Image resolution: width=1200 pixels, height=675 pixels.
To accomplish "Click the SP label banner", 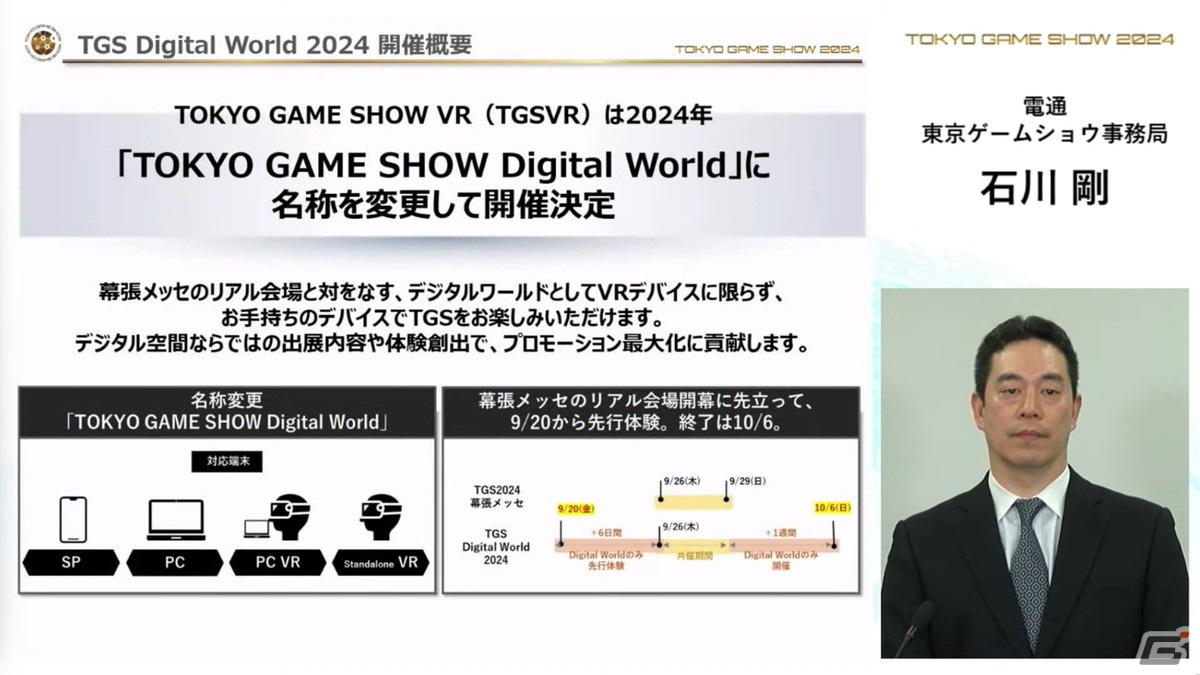I will pos(70,563).
